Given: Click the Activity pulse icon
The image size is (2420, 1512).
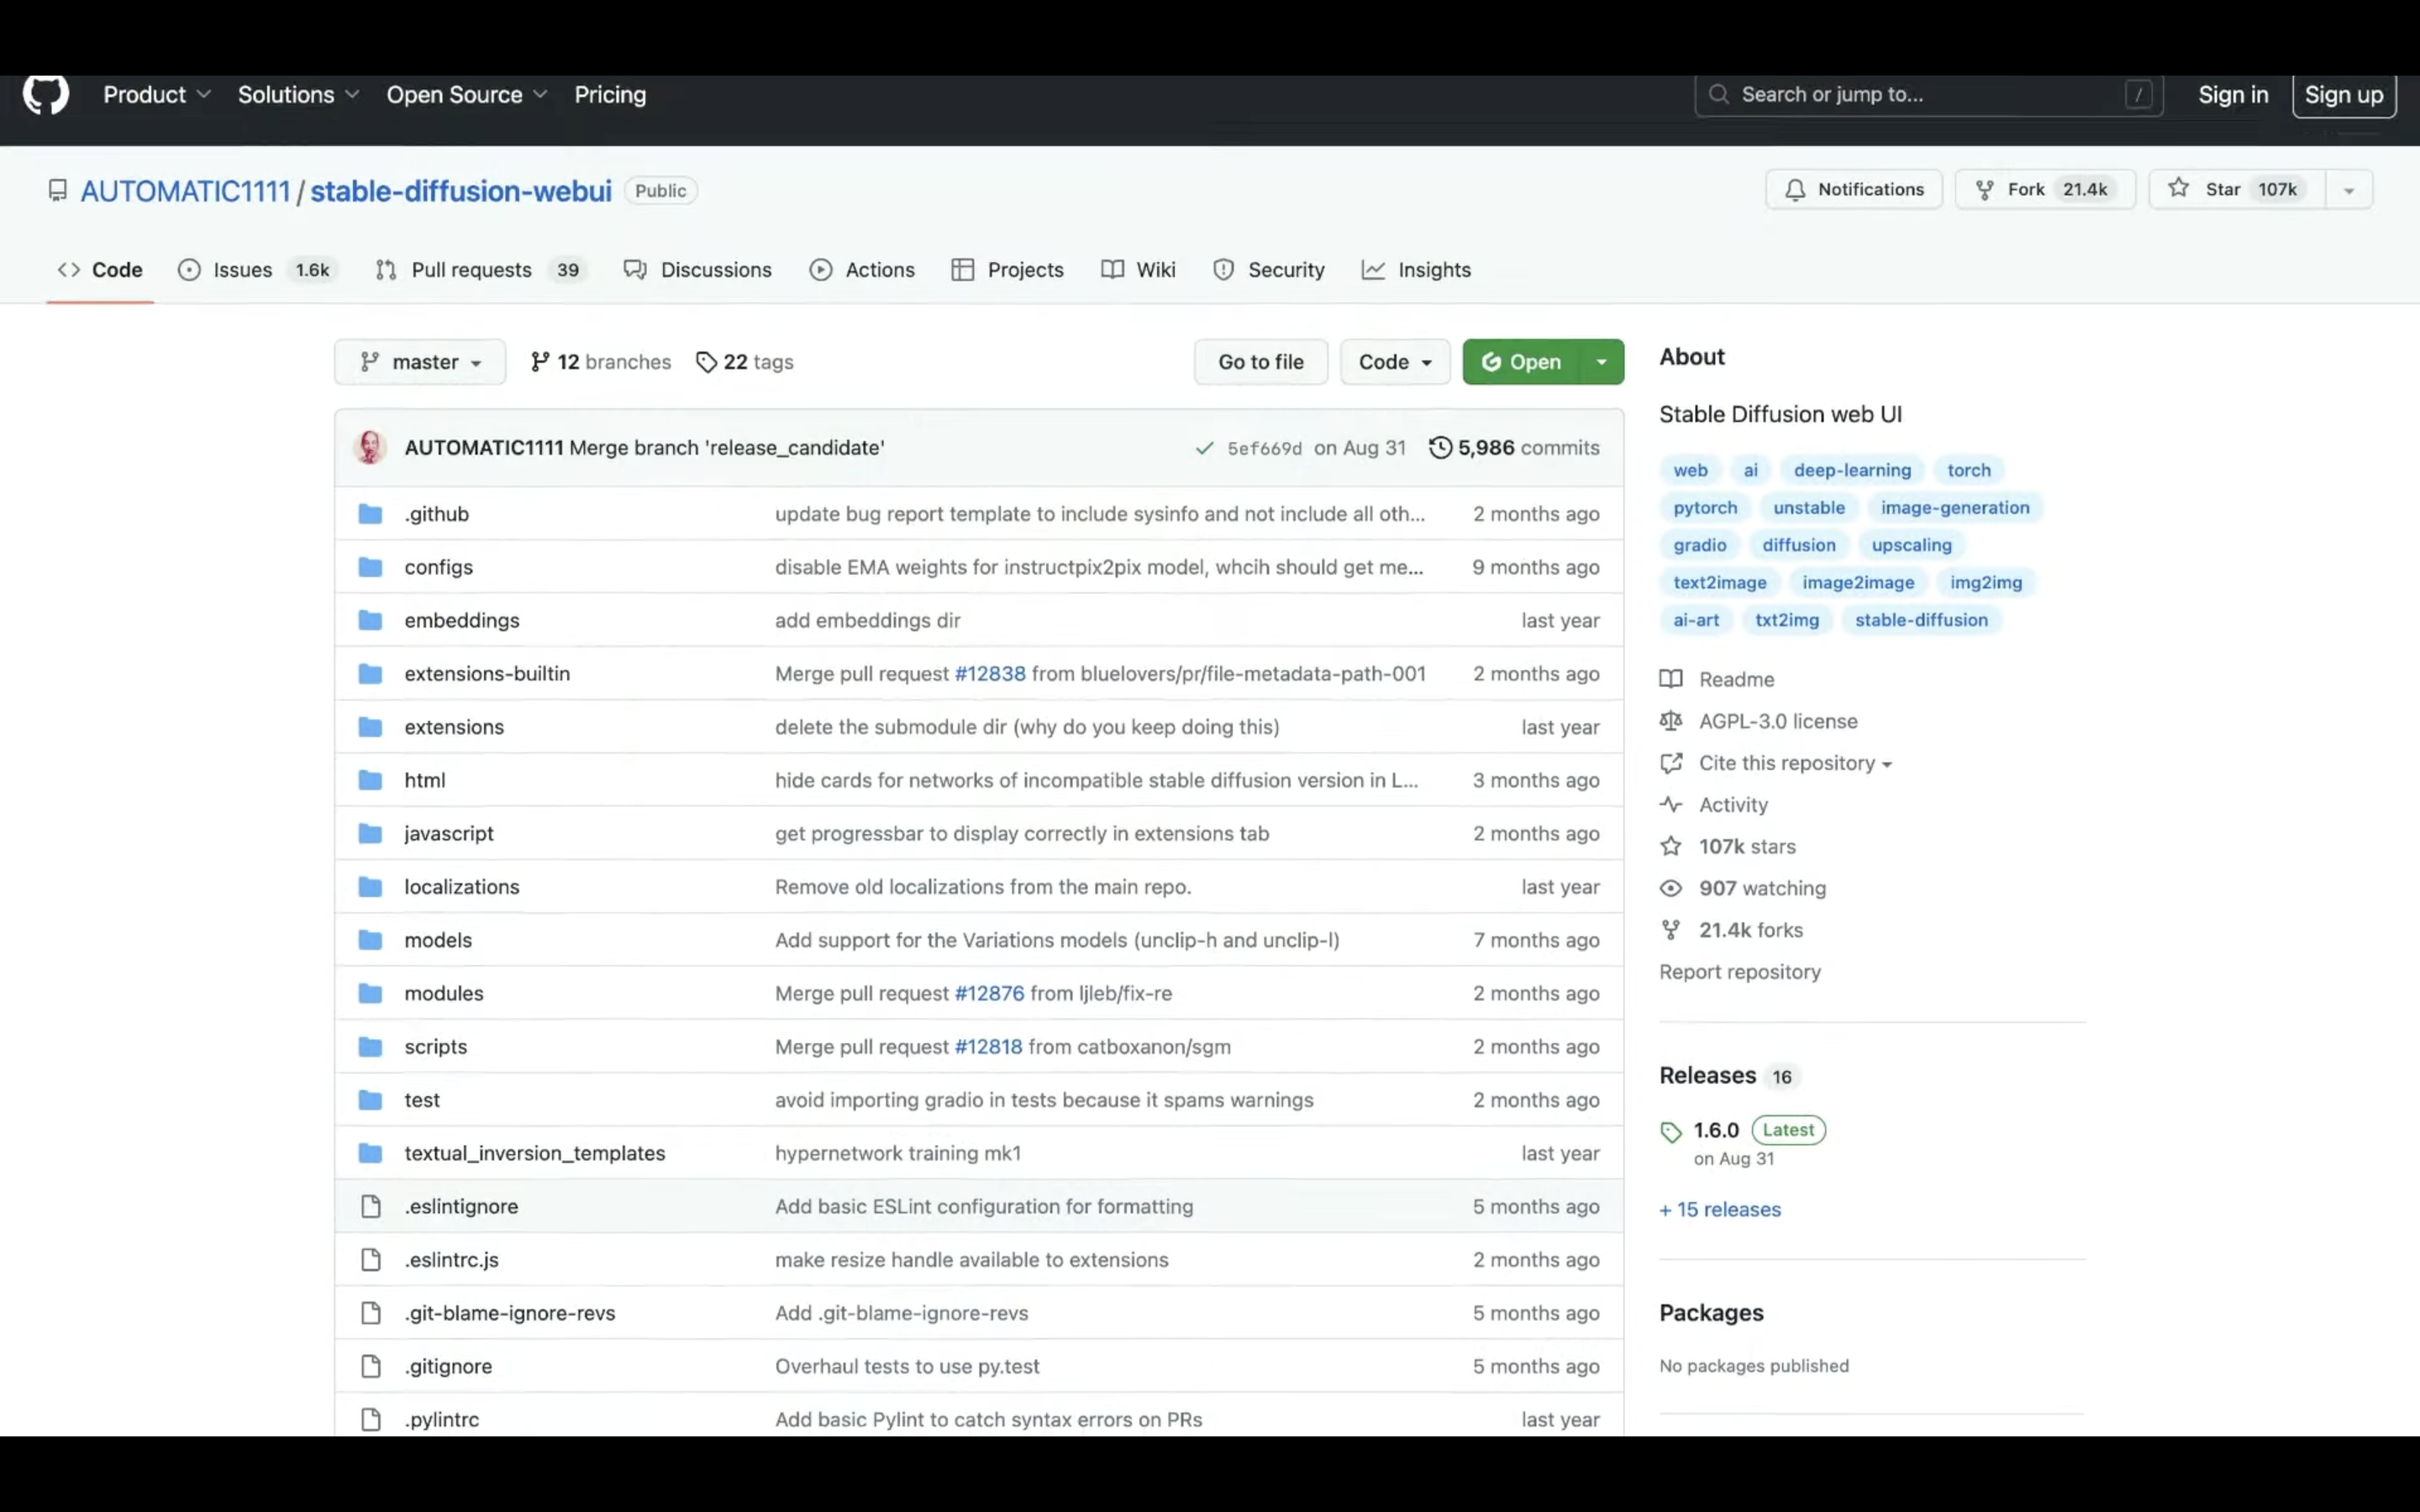Looking at the screenshot, I should [x=1671, y=804].
